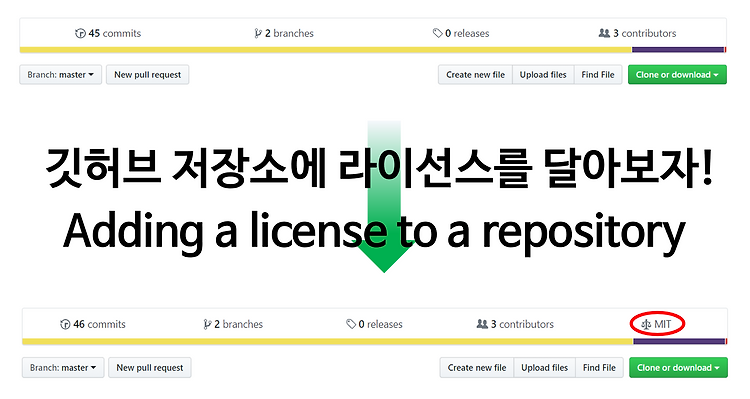Expand bottom Clone or download dropdown
Viewport: 750px width, 399px height.
point(678,367)
